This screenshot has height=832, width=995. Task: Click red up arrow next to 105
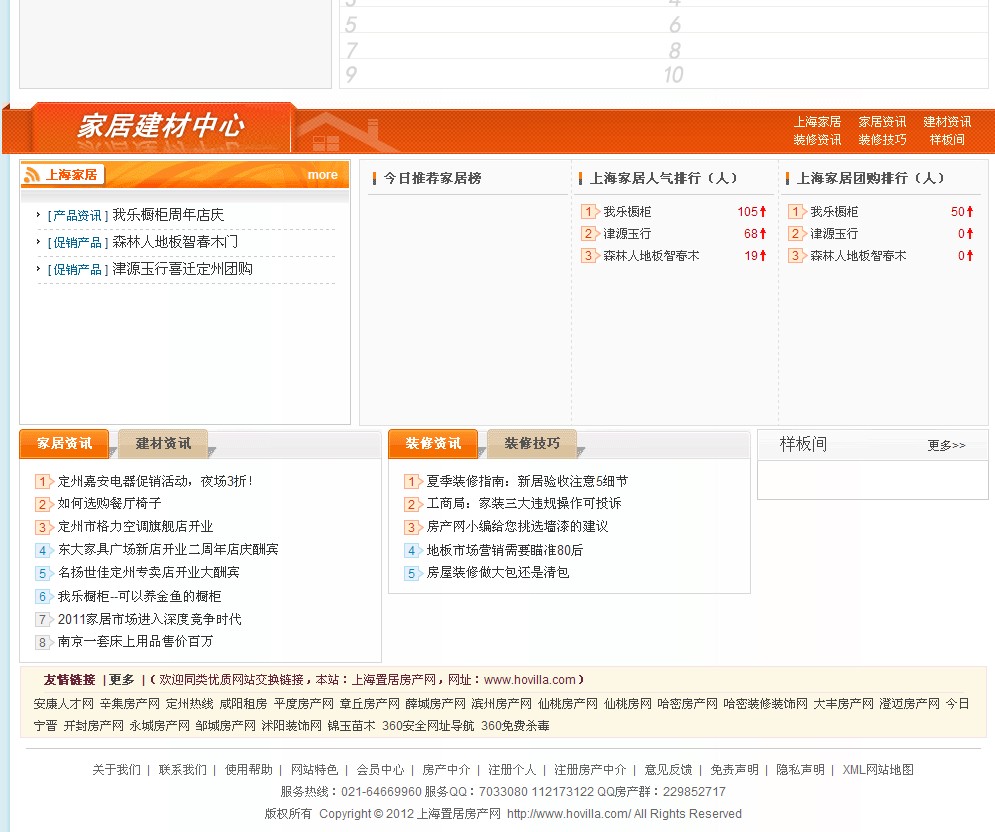tap(763, 212)
